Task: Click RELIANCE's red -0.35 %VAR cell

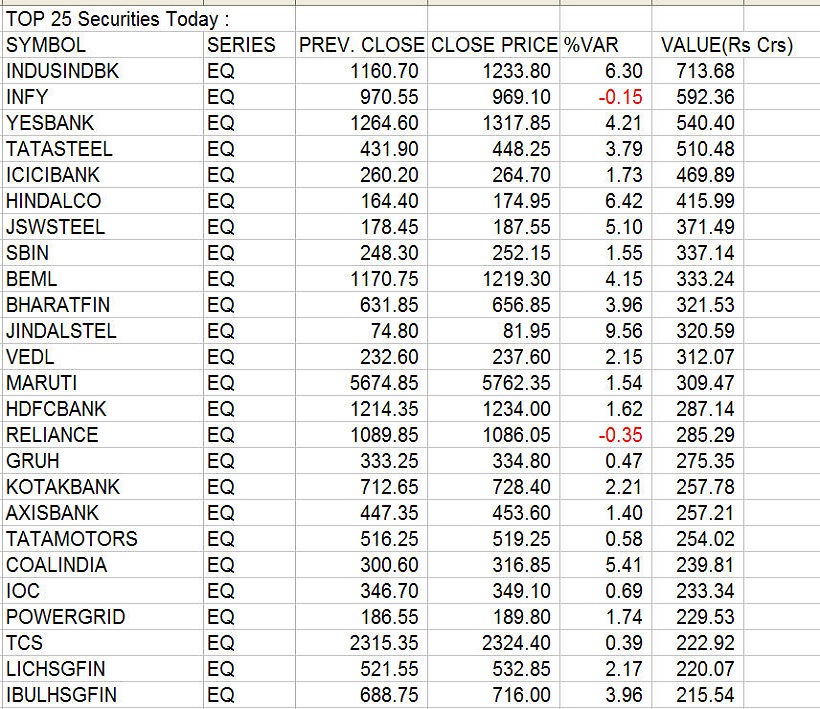Action: [620, 435]
